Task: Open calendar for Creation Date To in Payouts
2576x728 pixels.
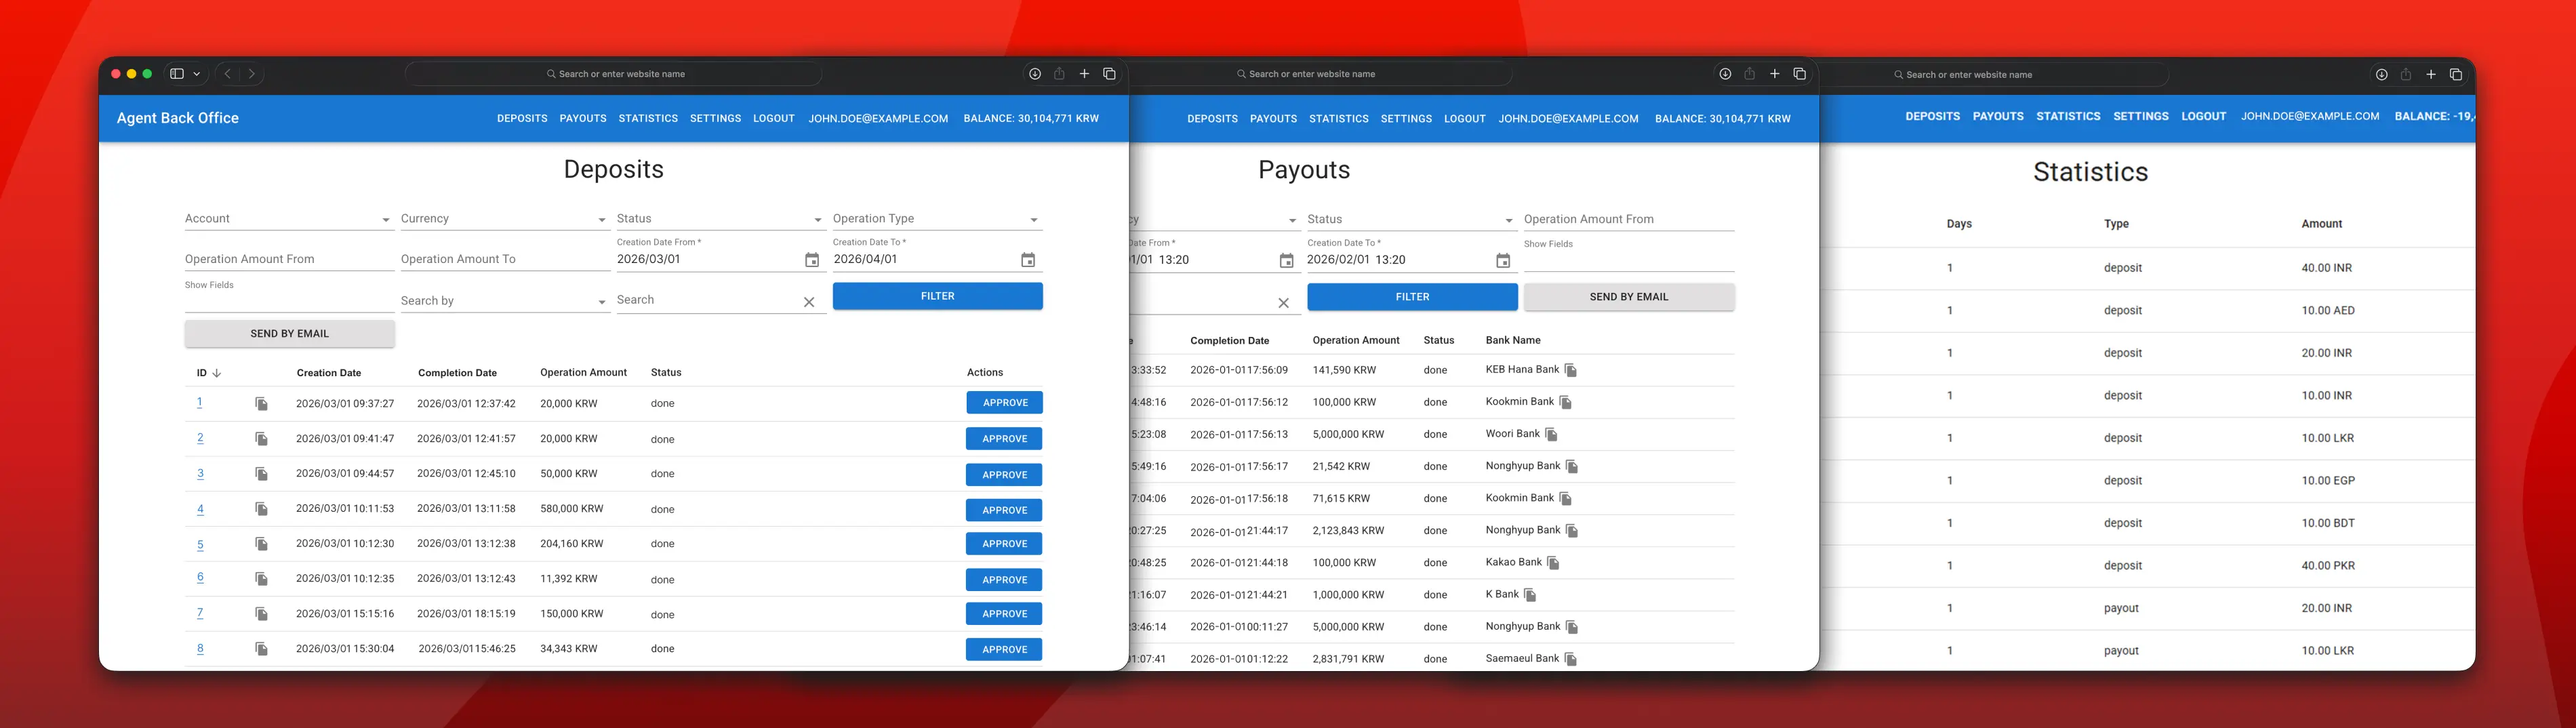Action: pos(1503,261)
